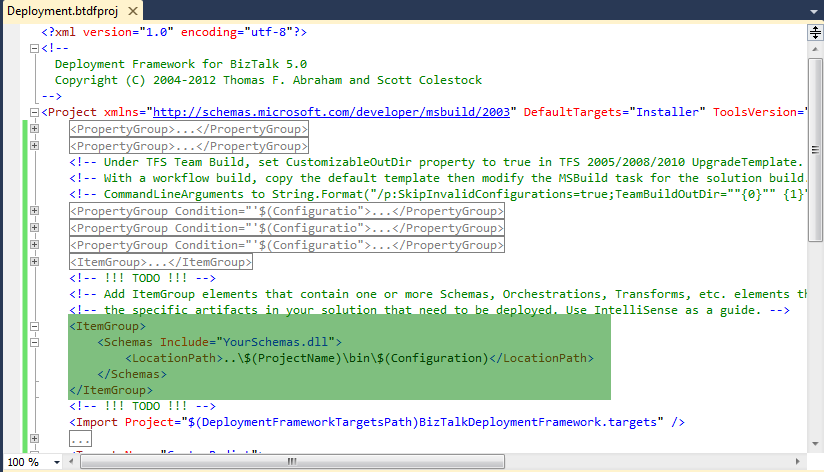This screenshot has width=824, height=472.
Task: Click the opening LocationPath tag
Action: click(174, 358)
